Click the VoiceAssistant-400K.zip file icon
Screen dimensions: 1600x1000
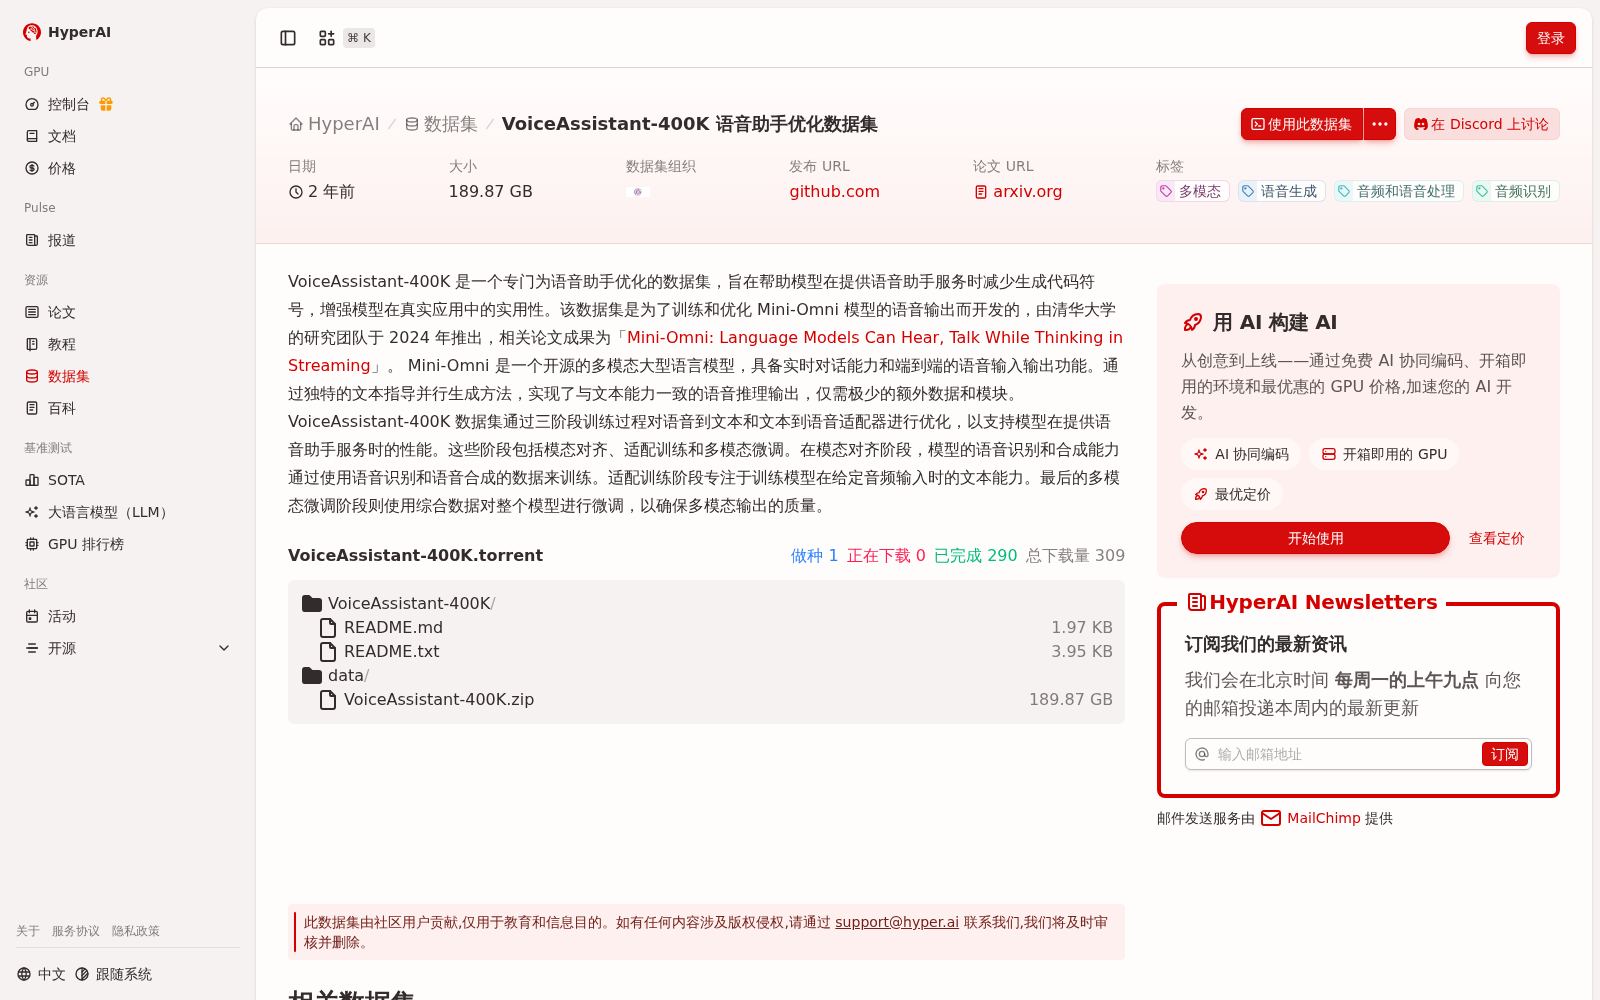(x=328, y=699)
